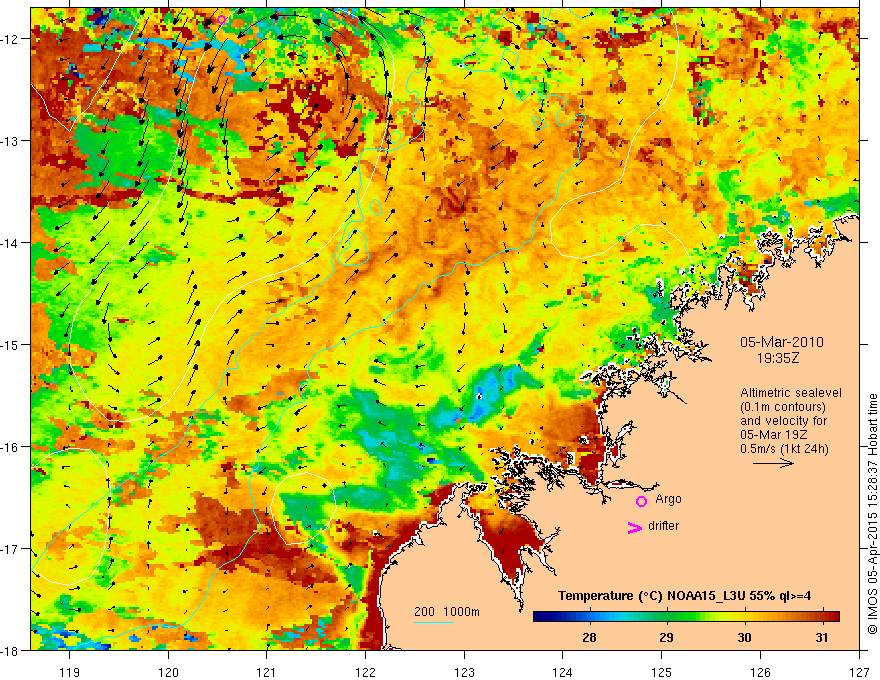Viewport: 880px width, 680px height.
Task: Click "Altimetric sealevel" legend text
Action: pos(791,393)
